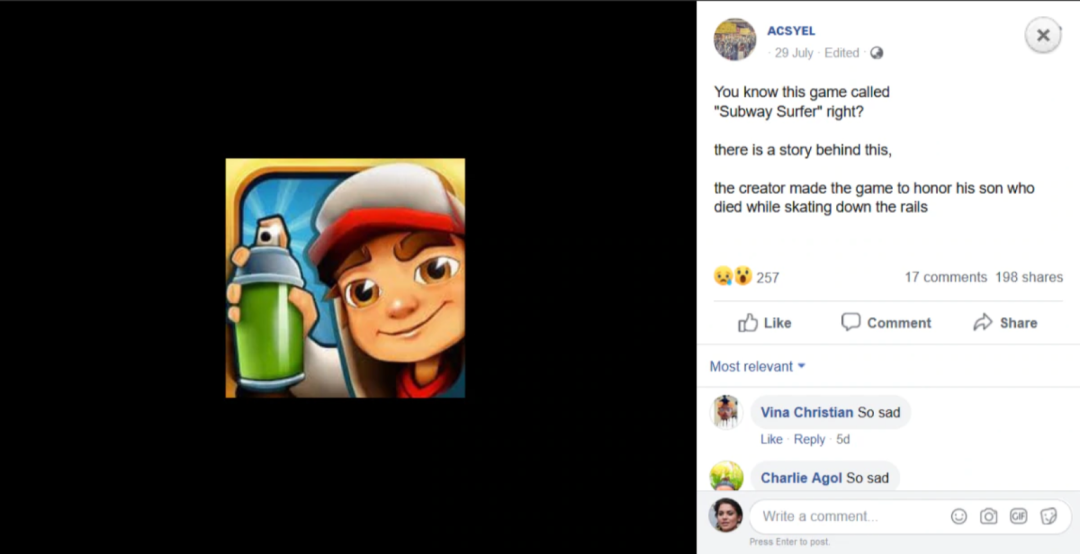Open Charlie Agol's profile name link
The height and width of the screenshot is (554, 1080).
click(x=801, y=478)
